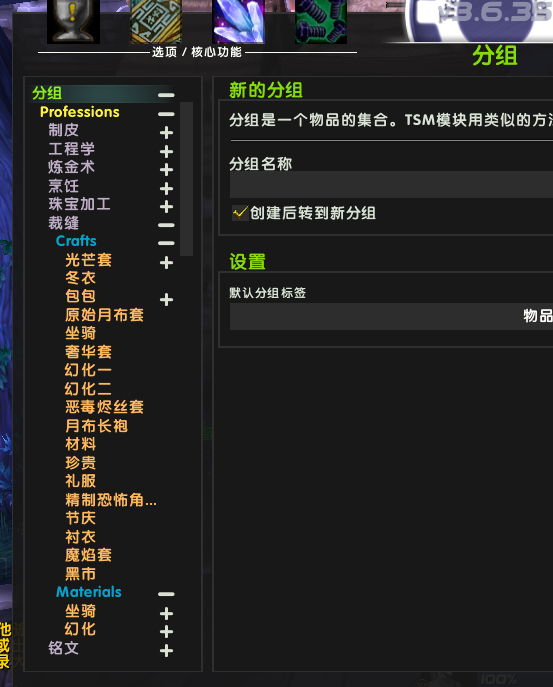
Task: Expand the 珠宝加工 group
Action: [166, 206]
